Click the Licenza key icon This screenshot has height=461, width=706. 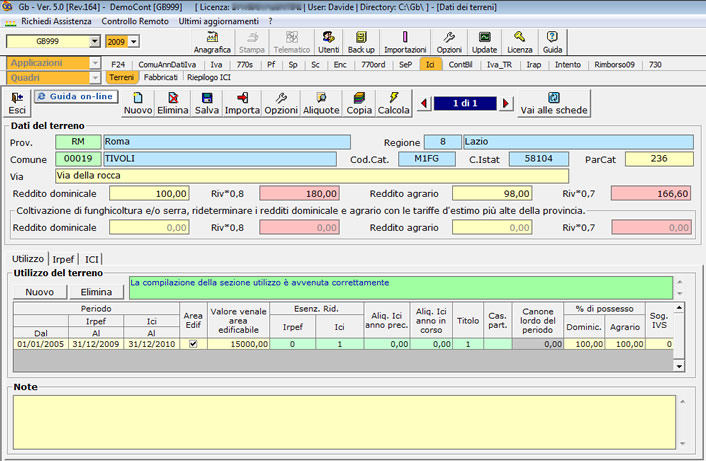[520, 42]
